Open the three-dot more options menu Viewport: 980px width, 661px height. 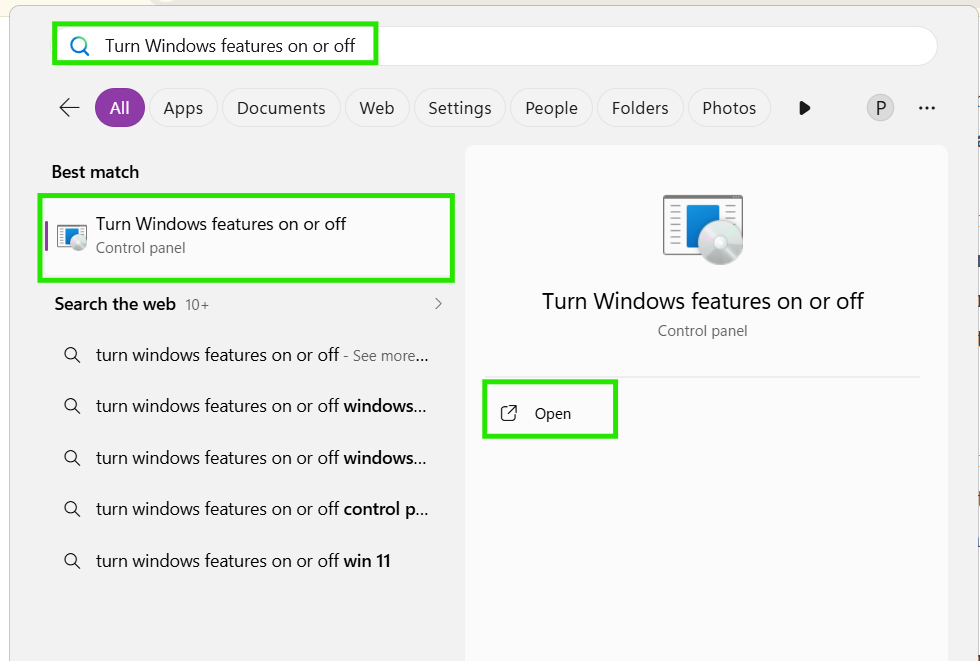pyautogui.click(x=927, y=108)
